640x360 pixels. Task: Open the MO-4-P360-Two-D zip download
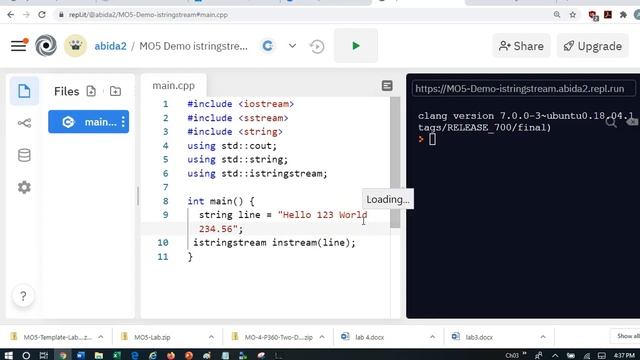point(272,337)
